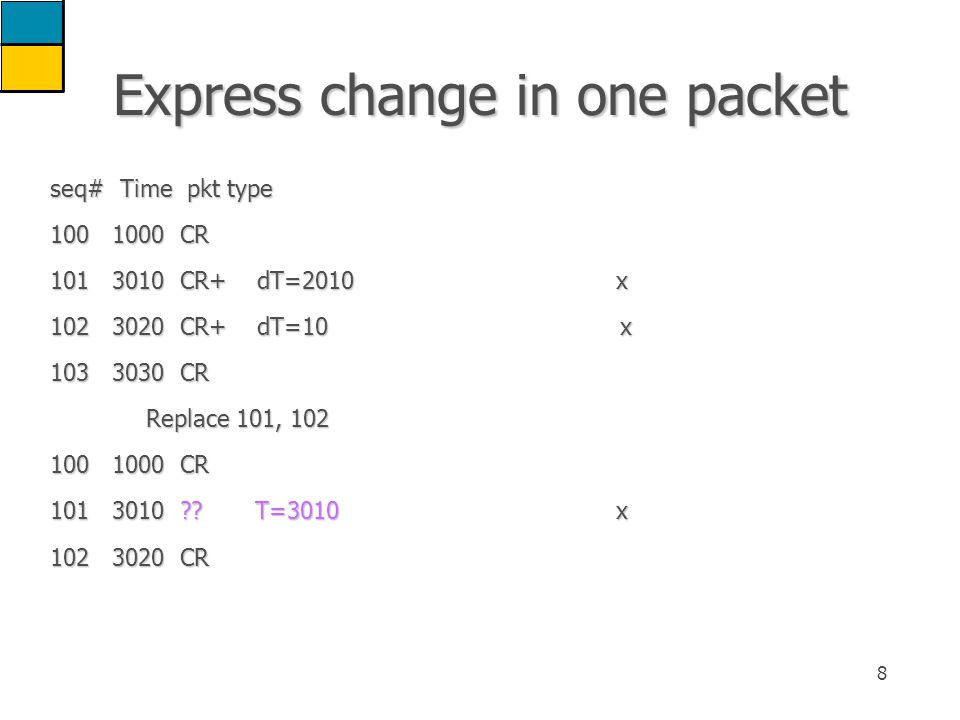Click the '103' sequence number
This screenshot has width=960, height=720.
click(70, 373)
